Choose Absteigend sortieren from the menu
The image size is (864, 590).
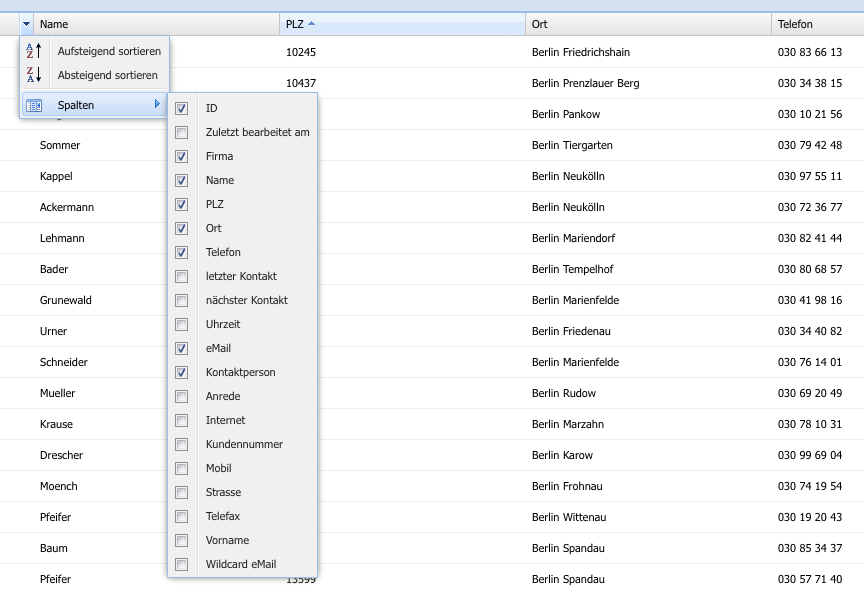coord(108,75)
